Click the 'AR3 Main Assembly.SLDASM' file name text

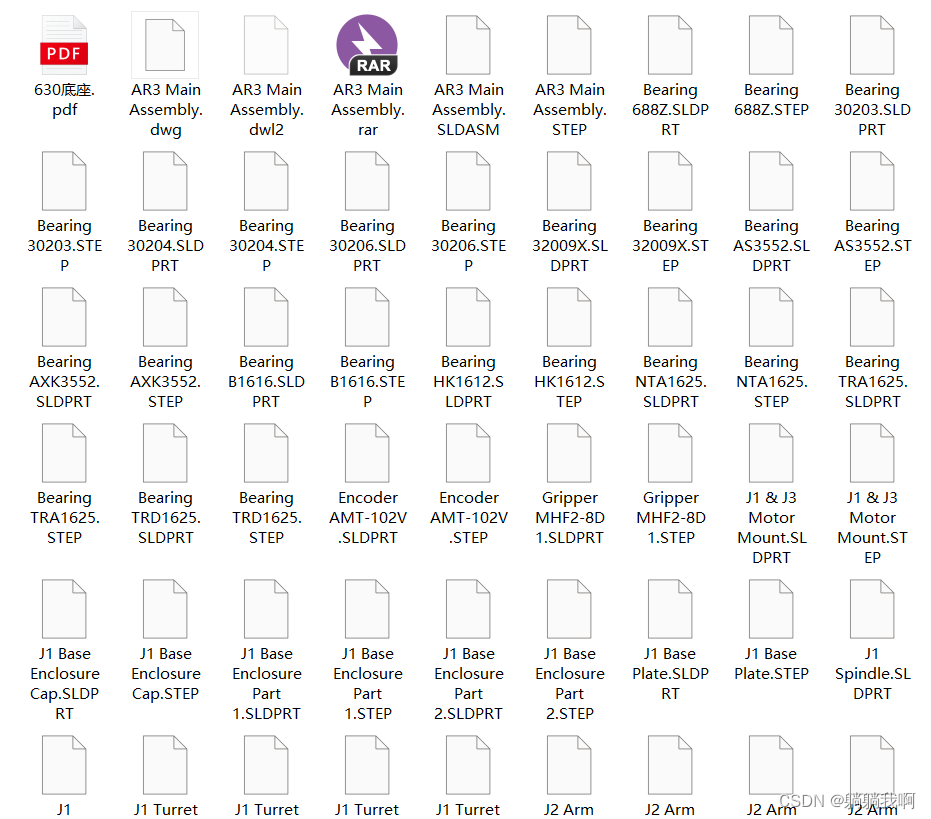tap(468, 110)
